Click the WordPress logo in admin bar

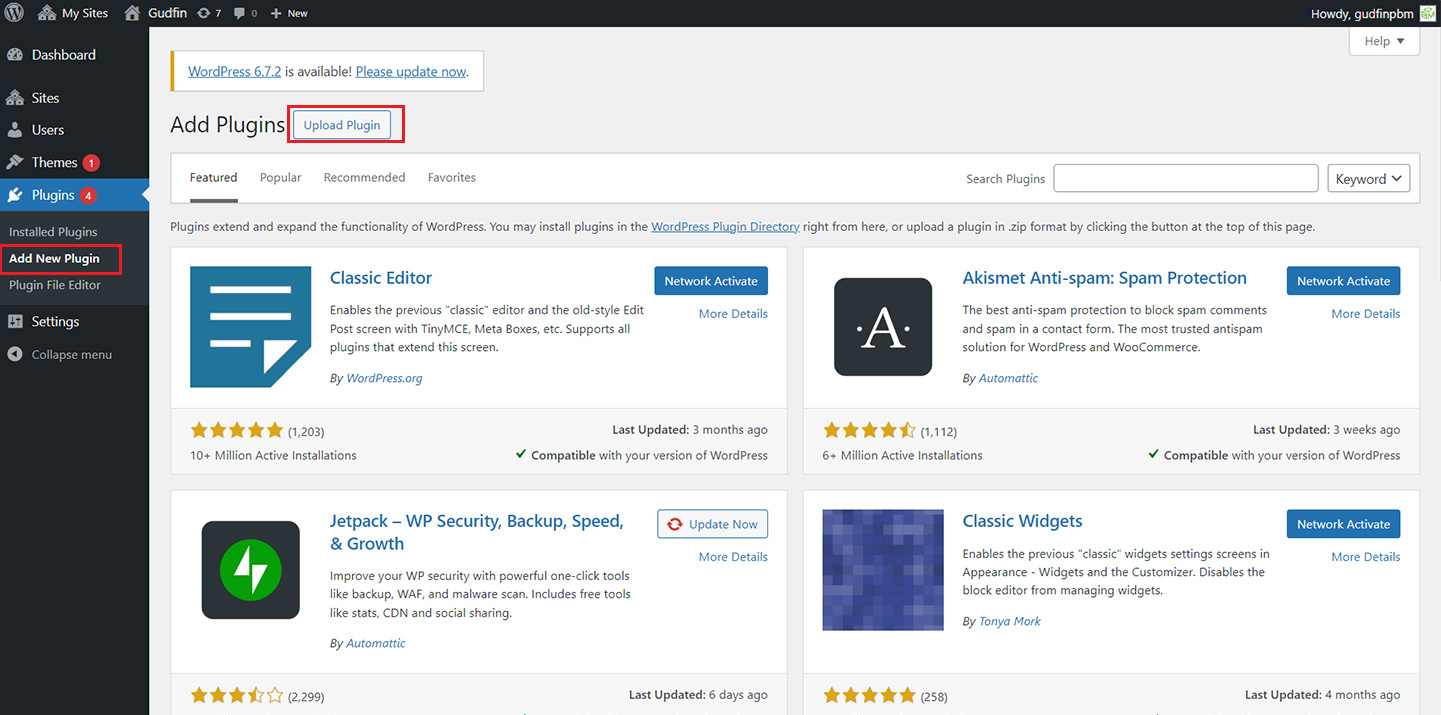(x=14, y=13)
